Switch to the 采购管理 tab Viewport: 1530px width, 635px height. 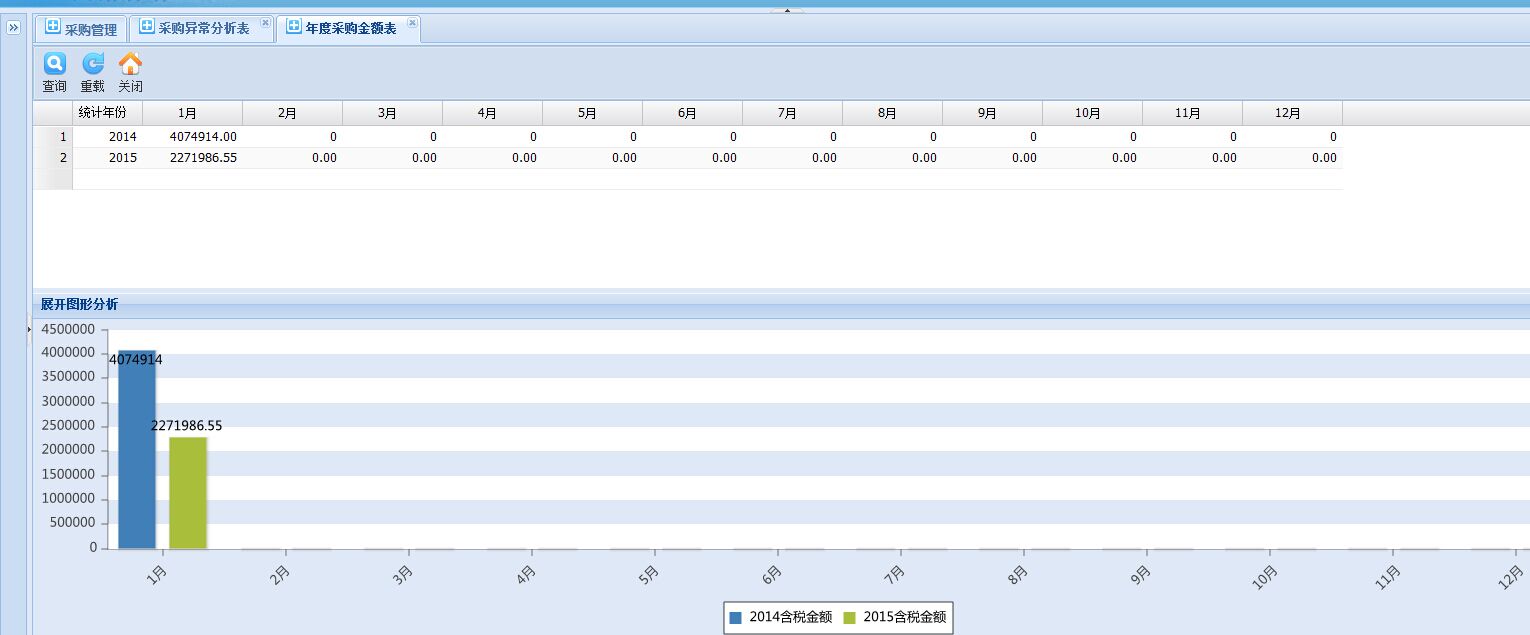pyautogui.click(x=90, y=29)
